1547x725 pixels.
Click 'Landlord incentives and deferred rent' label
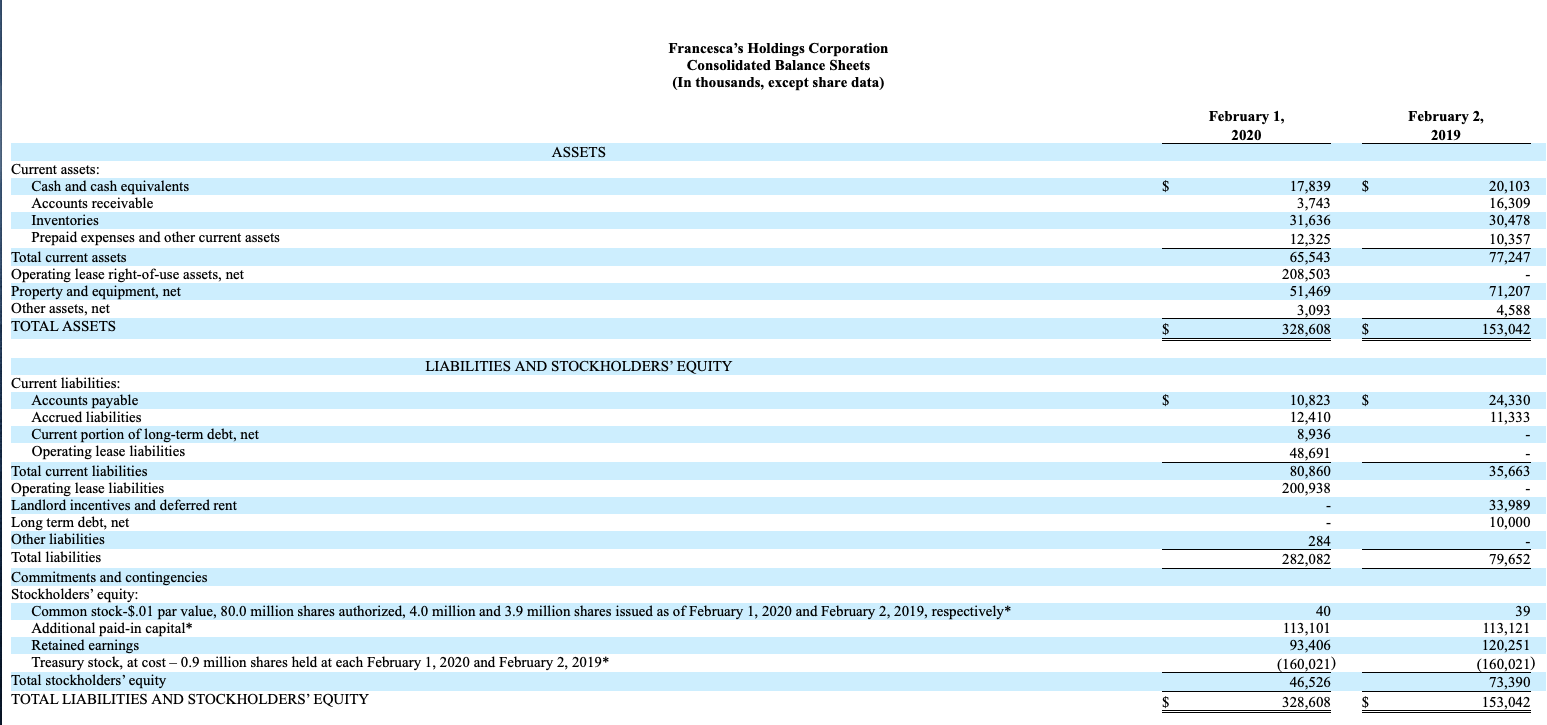[x=124, y=505]
